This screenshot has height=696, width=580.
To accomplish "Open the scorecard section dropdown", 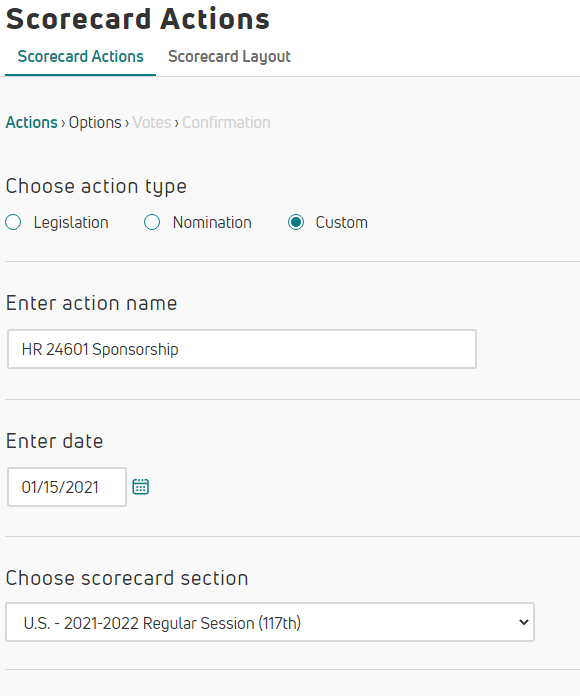I will (270, 622).
